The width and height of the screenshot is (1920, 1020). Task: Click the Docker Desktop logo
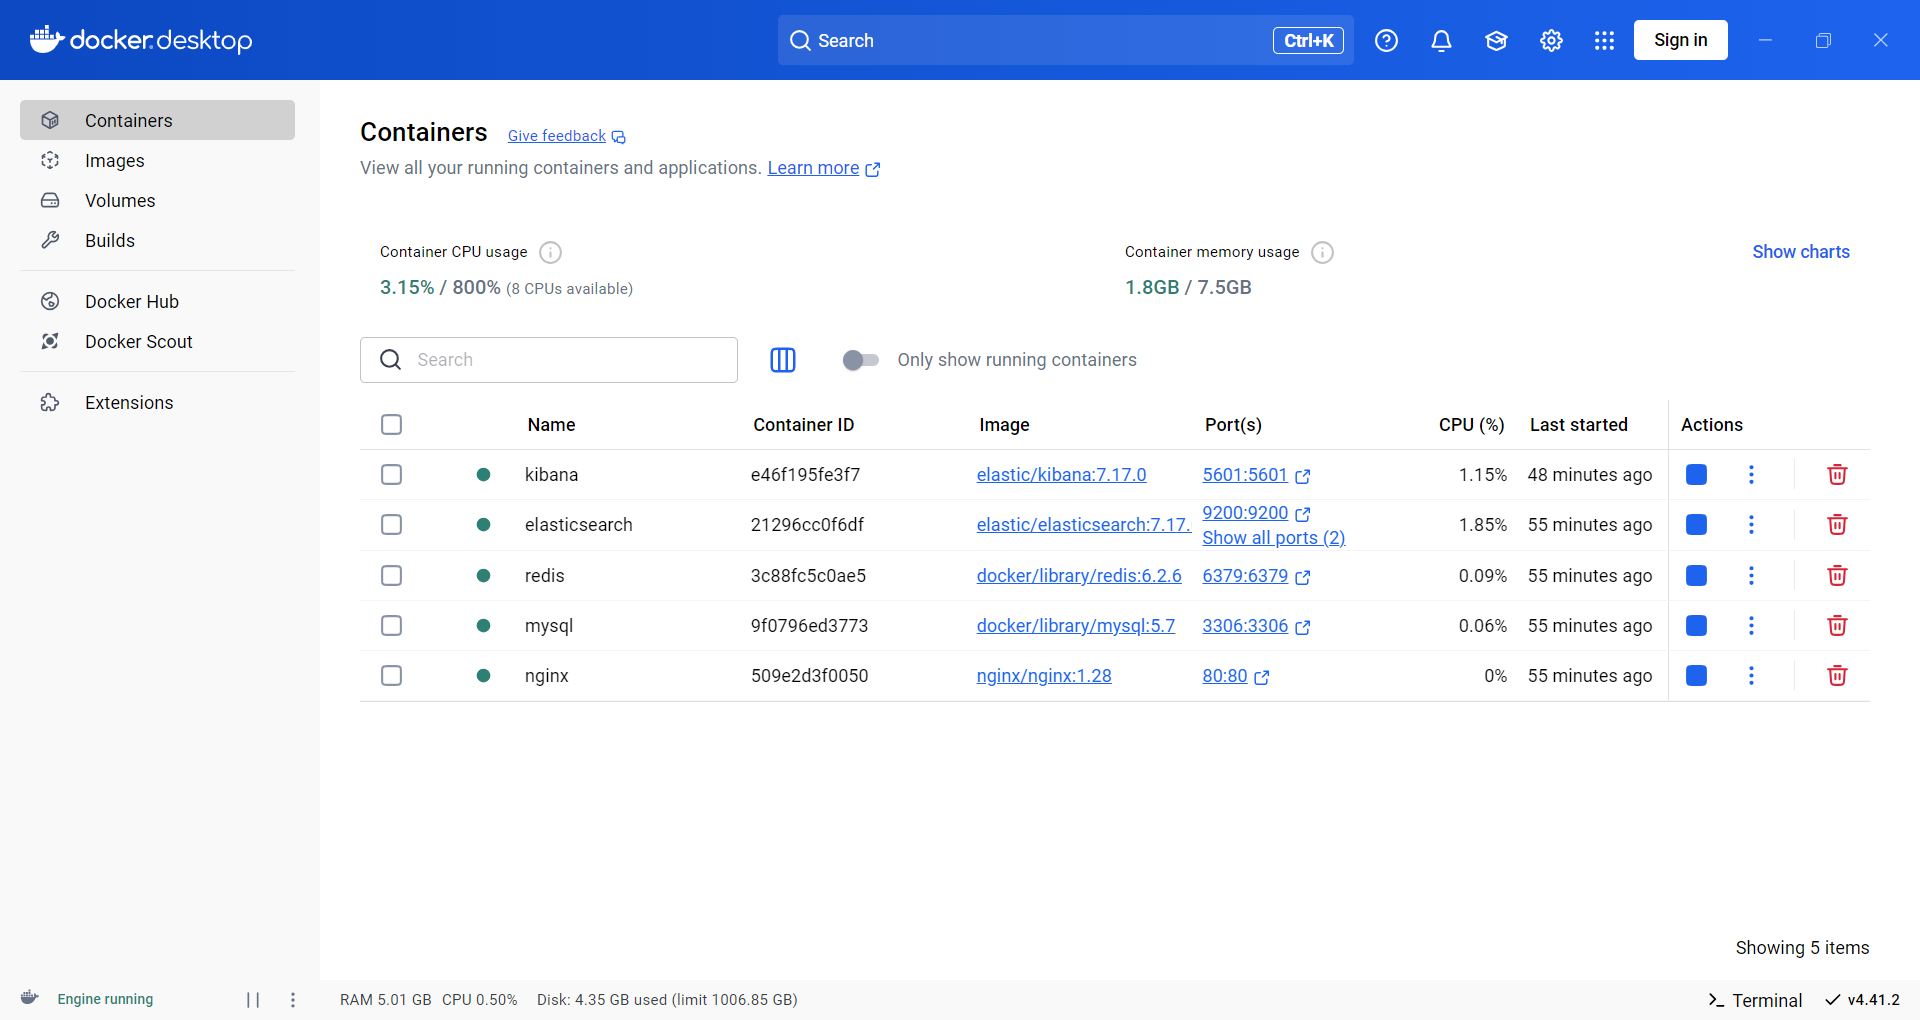click(x=141, y=40)
